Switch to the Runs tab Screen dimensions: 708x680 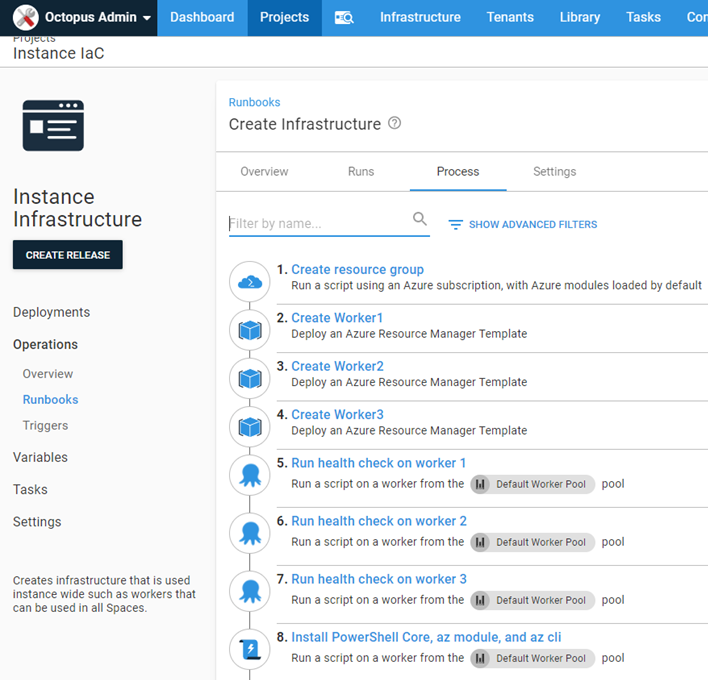[x=361, y=172]
